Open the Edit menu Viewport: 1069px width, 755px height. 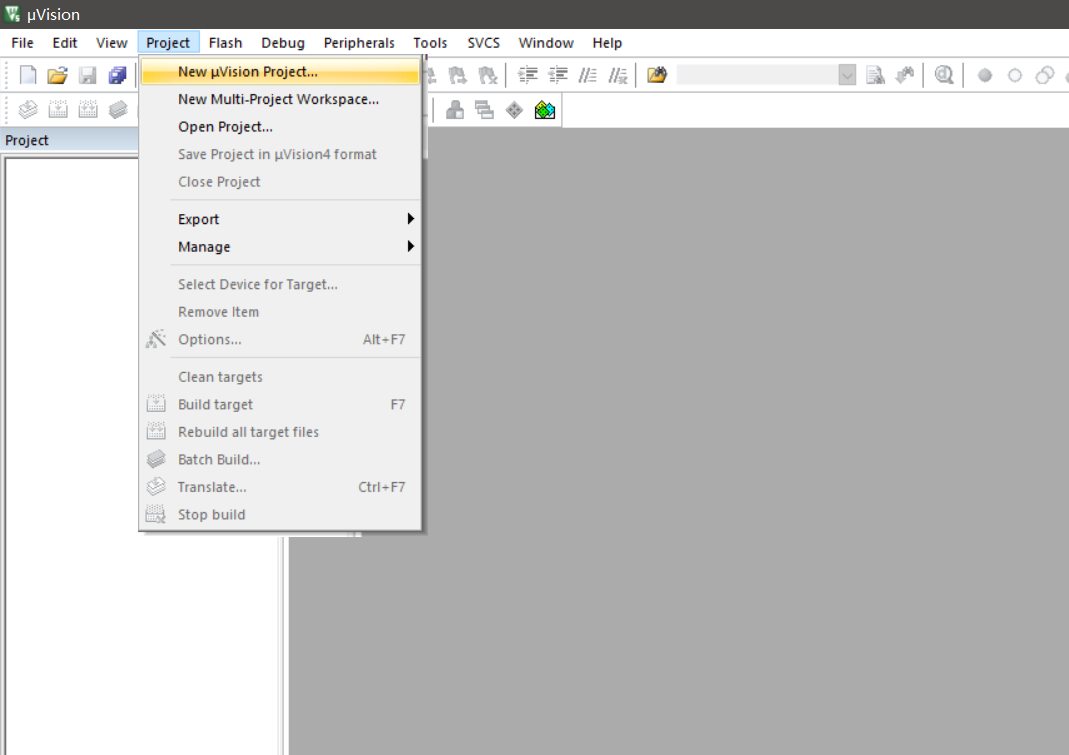pyautogui.click(x=65, y=43)
